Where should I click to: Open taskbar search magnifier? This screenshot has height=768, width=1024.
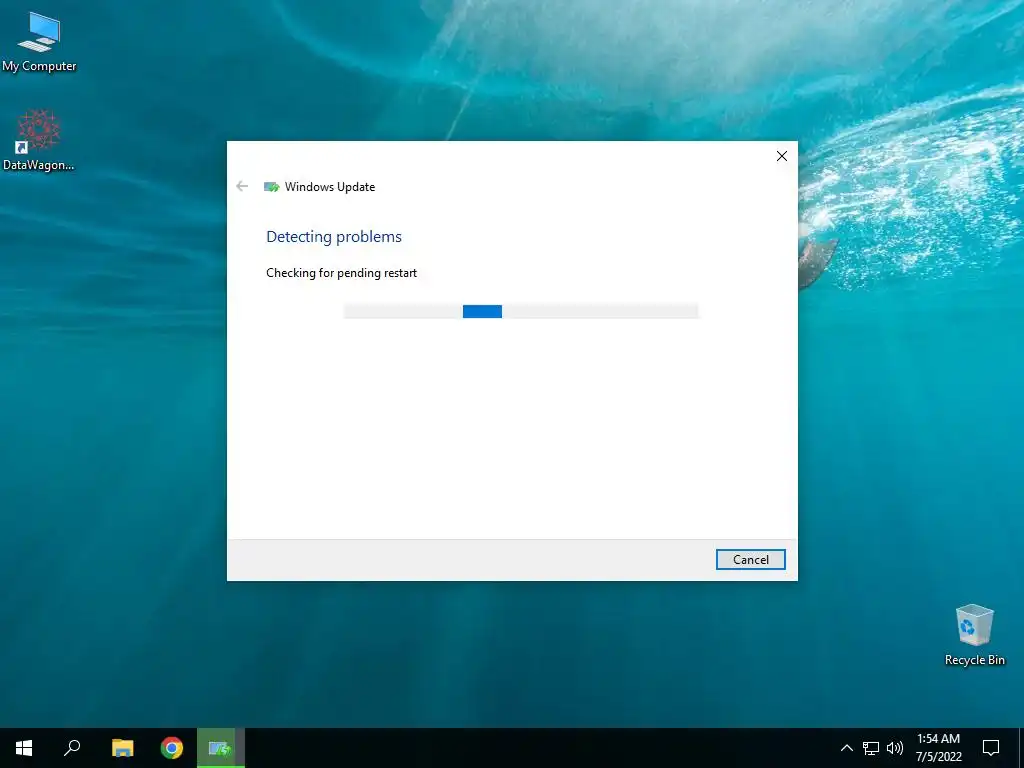click(72, 748)
